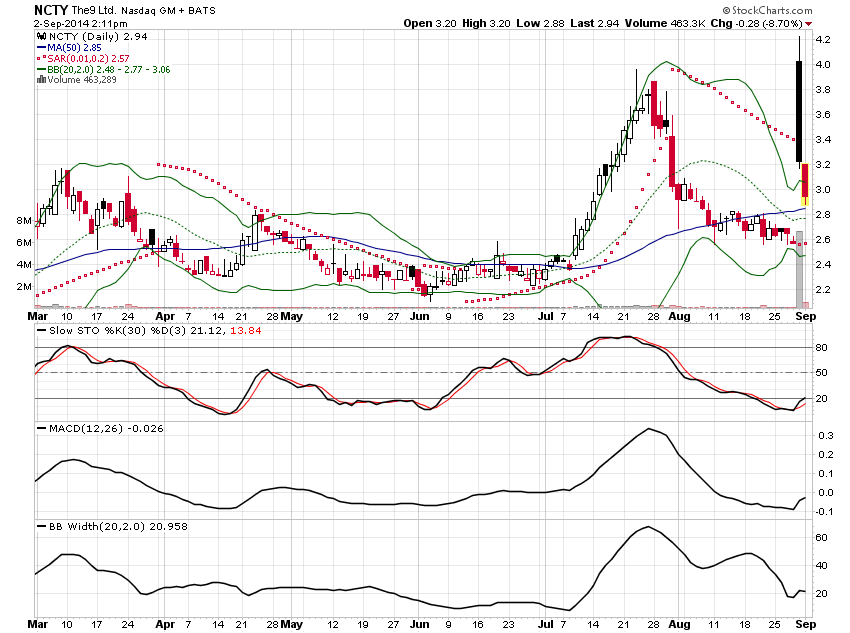Click the red dotted SAR legend marker

click(41, 59)
